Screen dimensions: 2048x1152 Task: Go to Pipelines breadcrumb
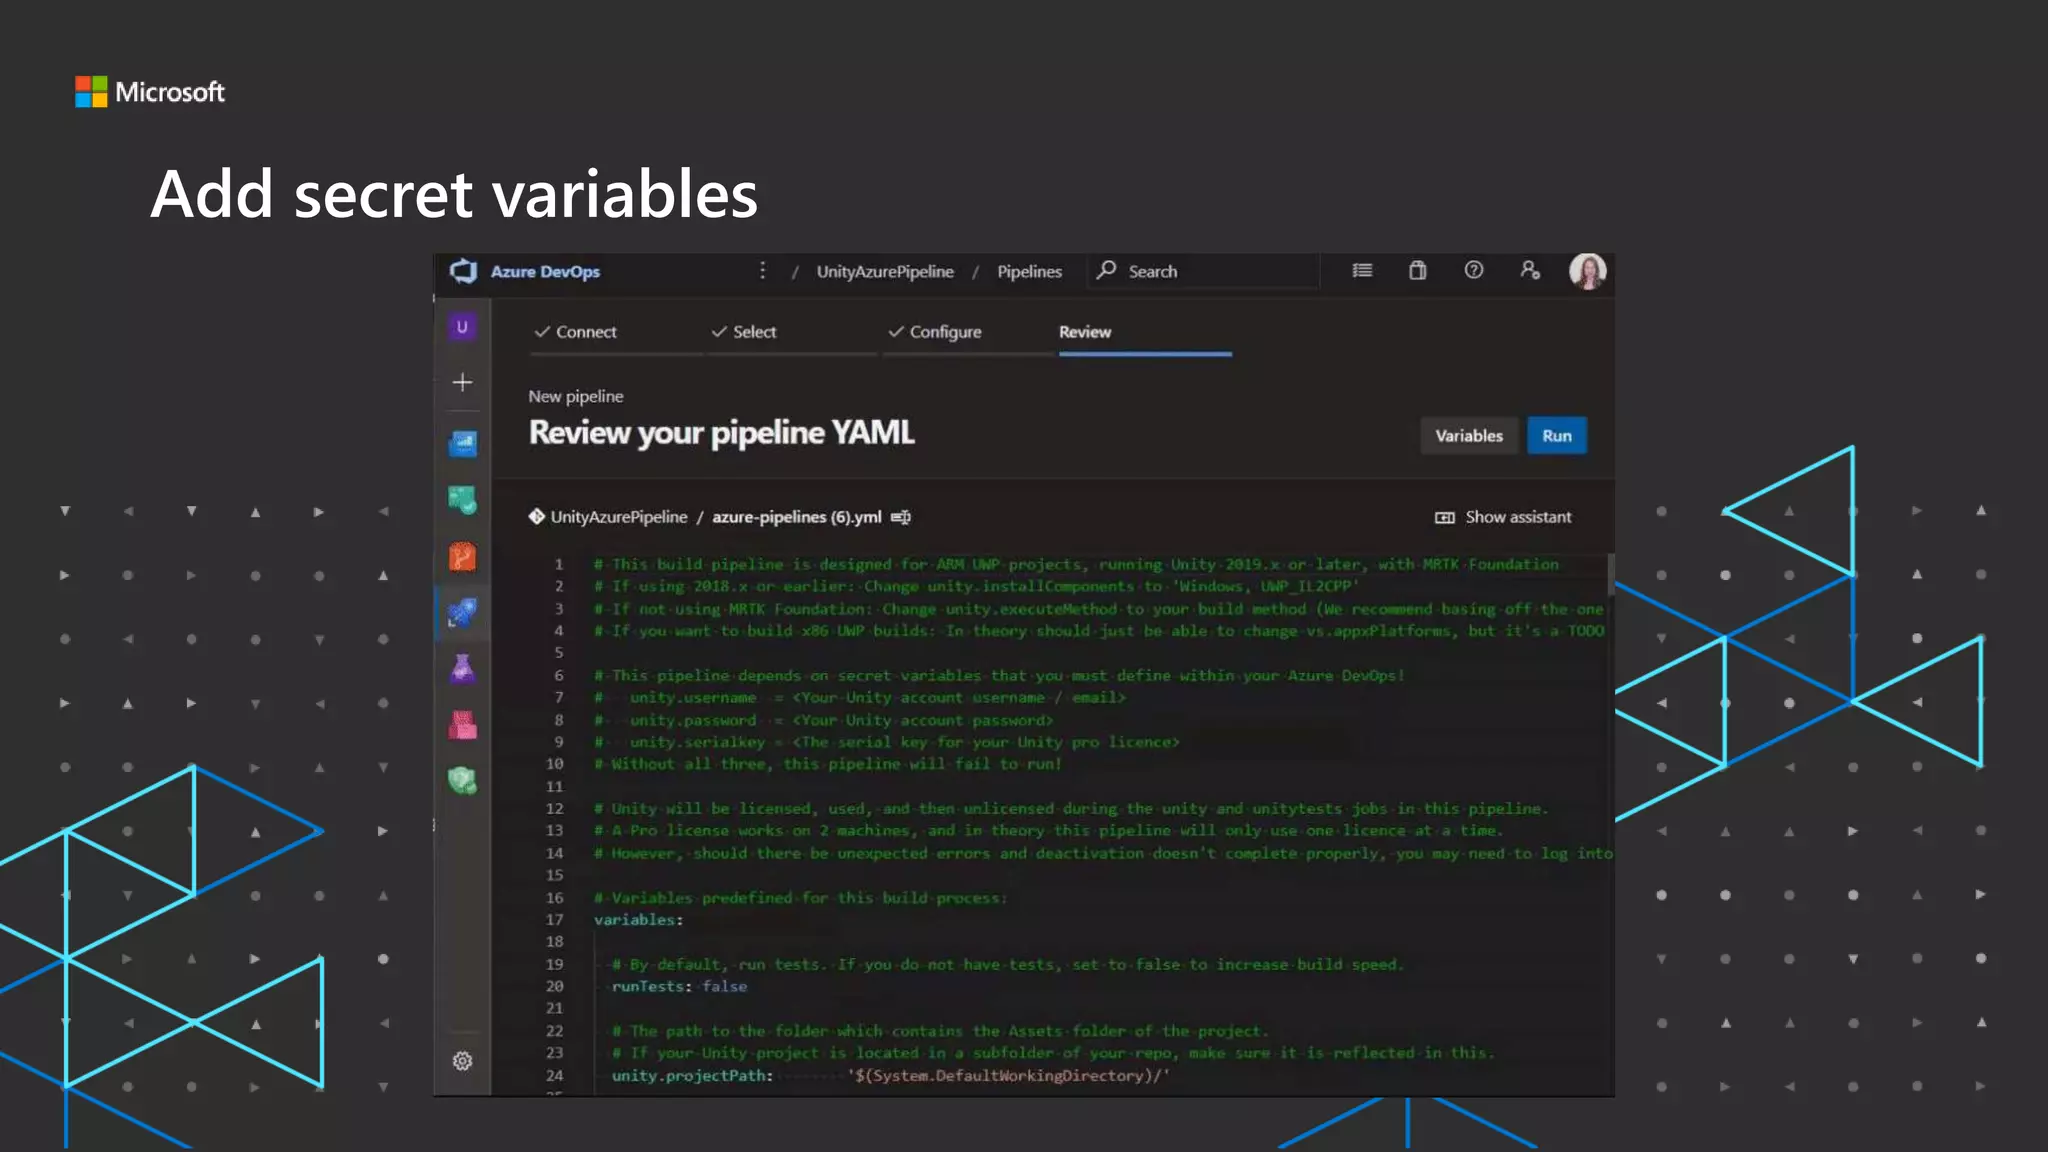[x=1029, y=272]
